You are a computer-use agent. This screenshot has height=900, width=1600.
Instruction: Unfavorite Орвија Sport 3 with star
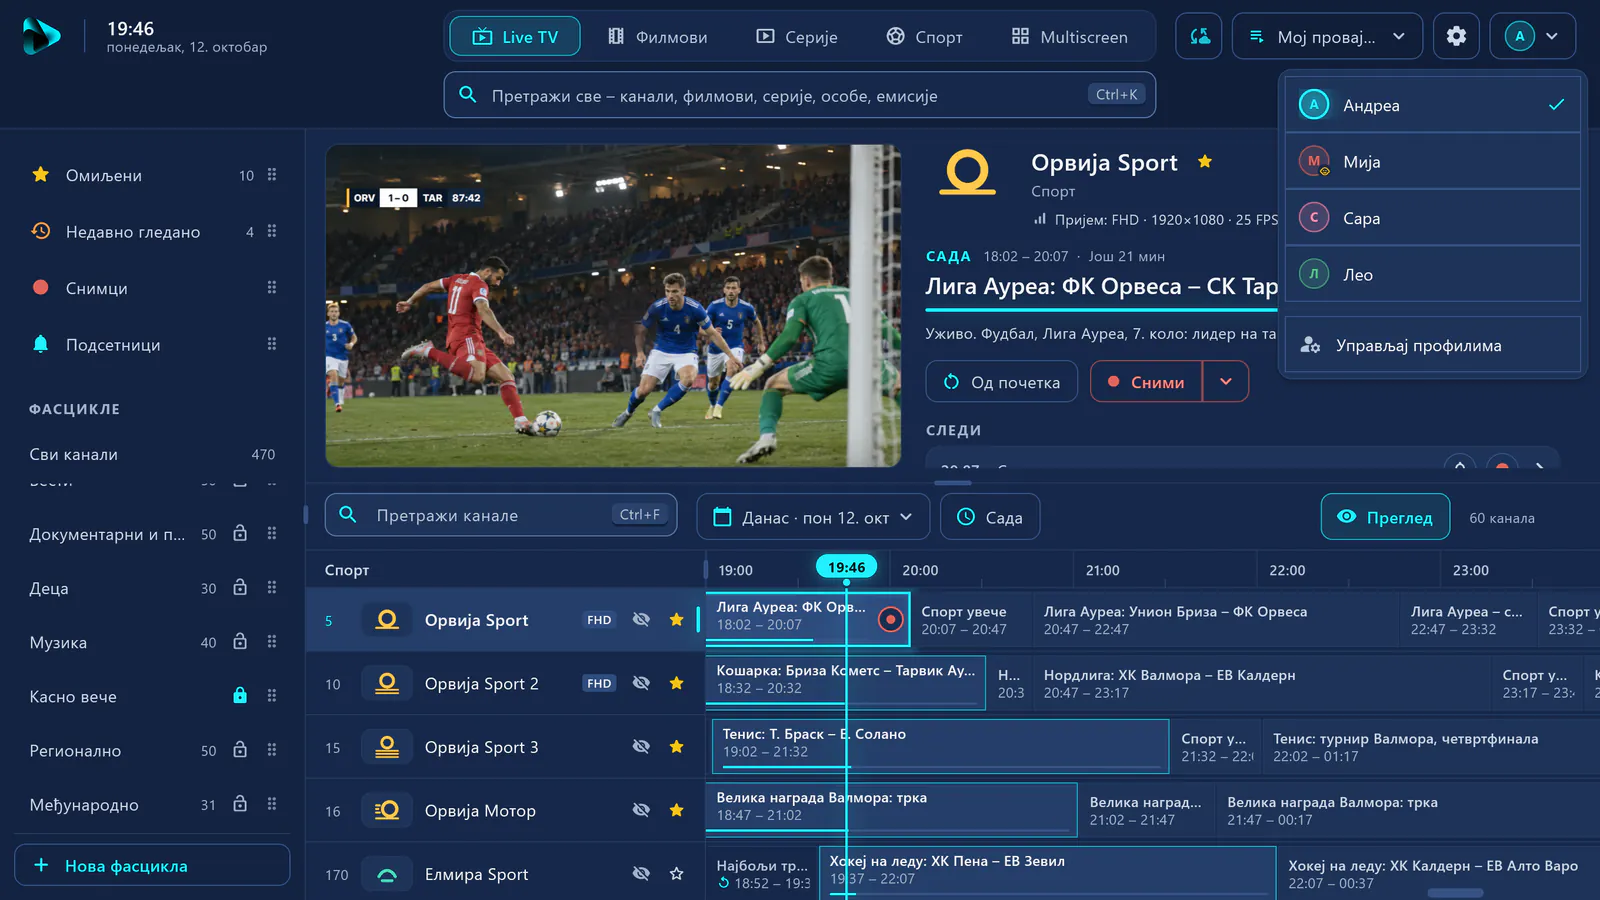[677, 747]
